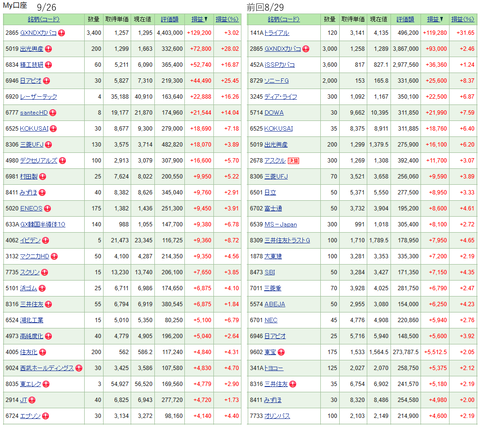The image size is (480, 431).
Task: Open the ABEJA stock link
Action: tap(275, 304)
